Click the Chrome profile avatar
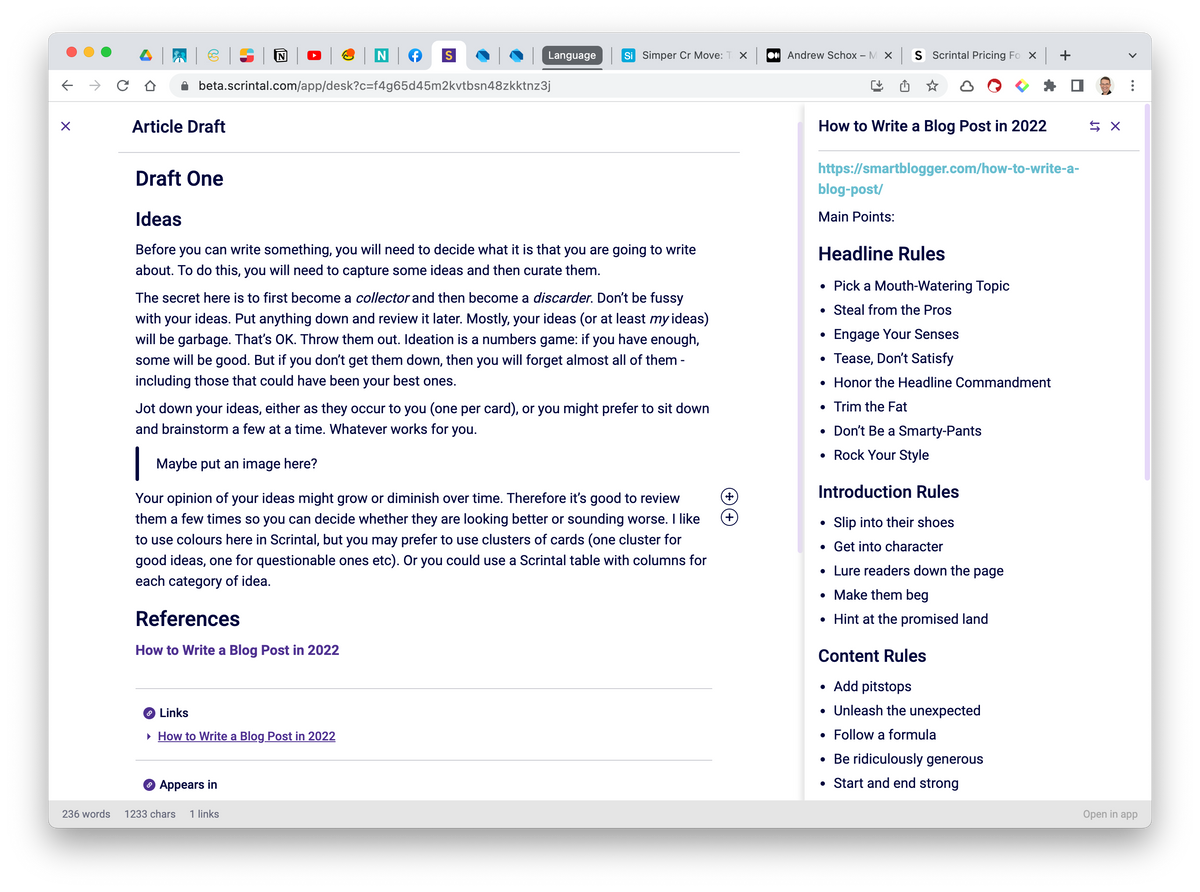This screenshot has height=892, width=1200. (1105, 86)
